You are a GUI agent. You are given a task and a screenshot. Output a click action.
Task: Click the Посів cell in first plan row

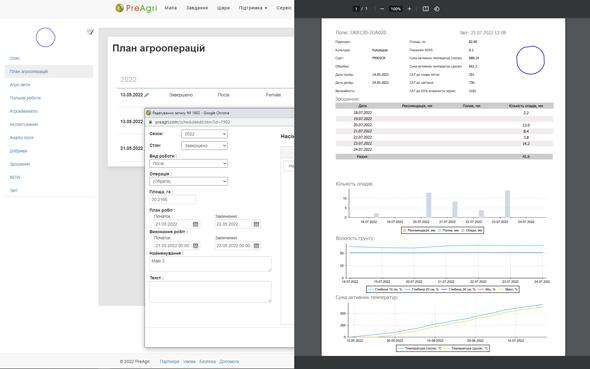tap(224, 95)
